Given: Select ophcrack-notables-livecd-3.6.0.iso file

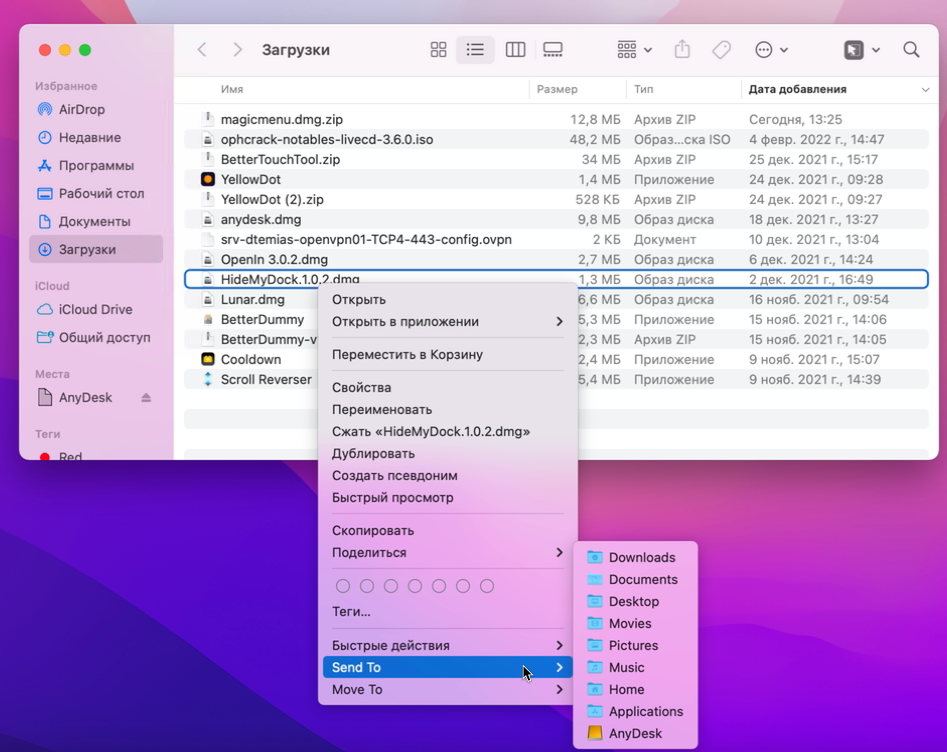Looking at the screenshot, I should click(556, 140).
